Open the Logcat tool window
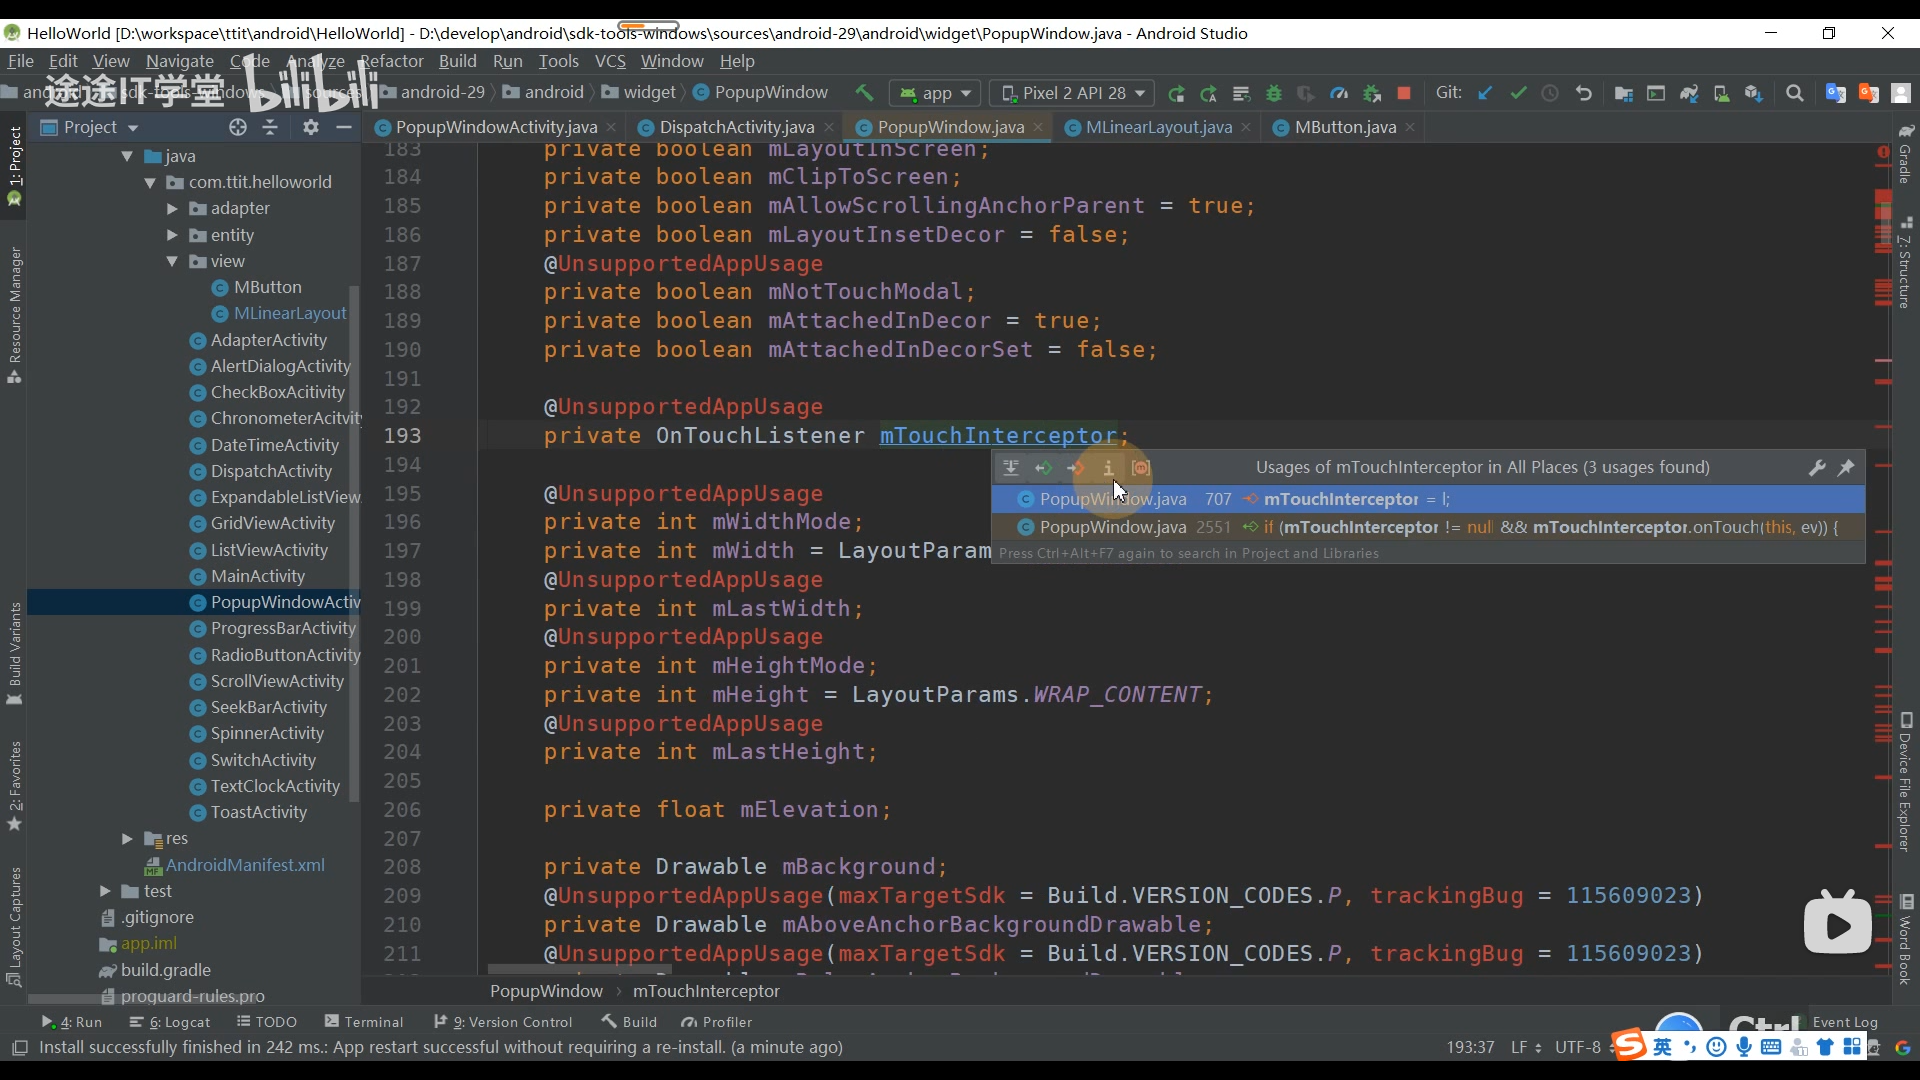Viewport: 1920px width, 1080px height. (170, 1022)
